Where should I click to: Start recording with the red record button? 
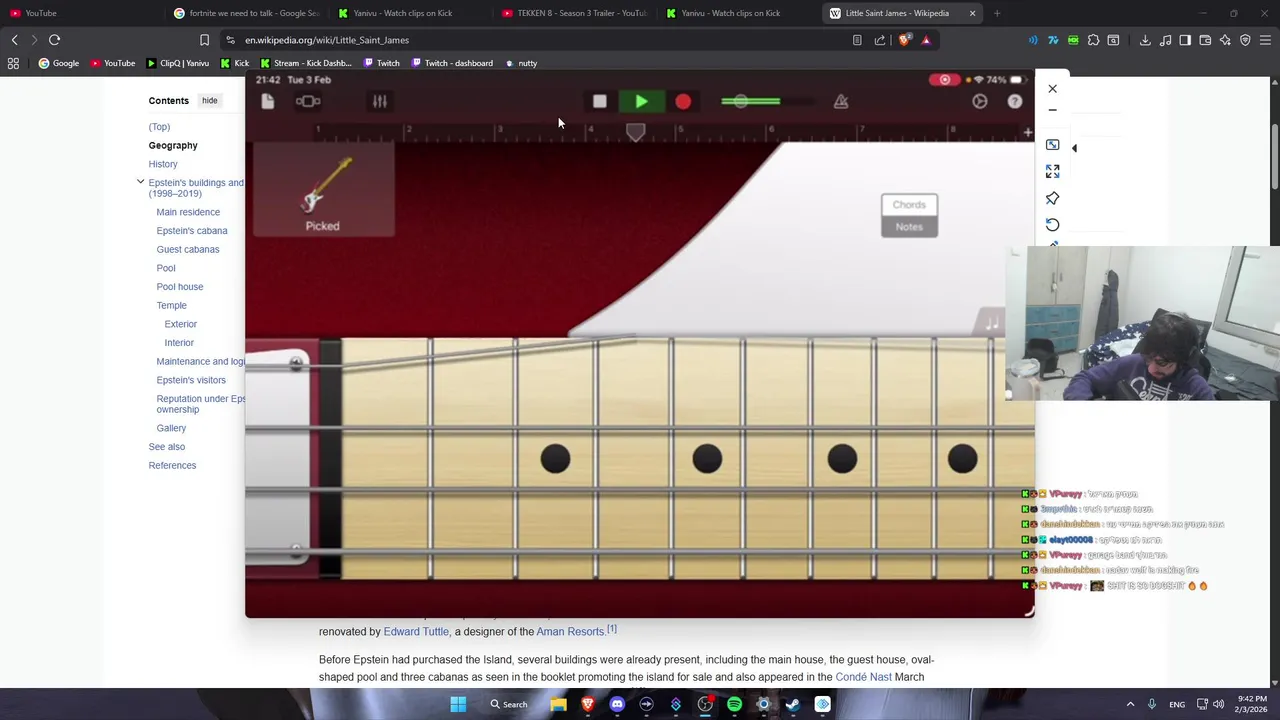click(x=683, y=101)
